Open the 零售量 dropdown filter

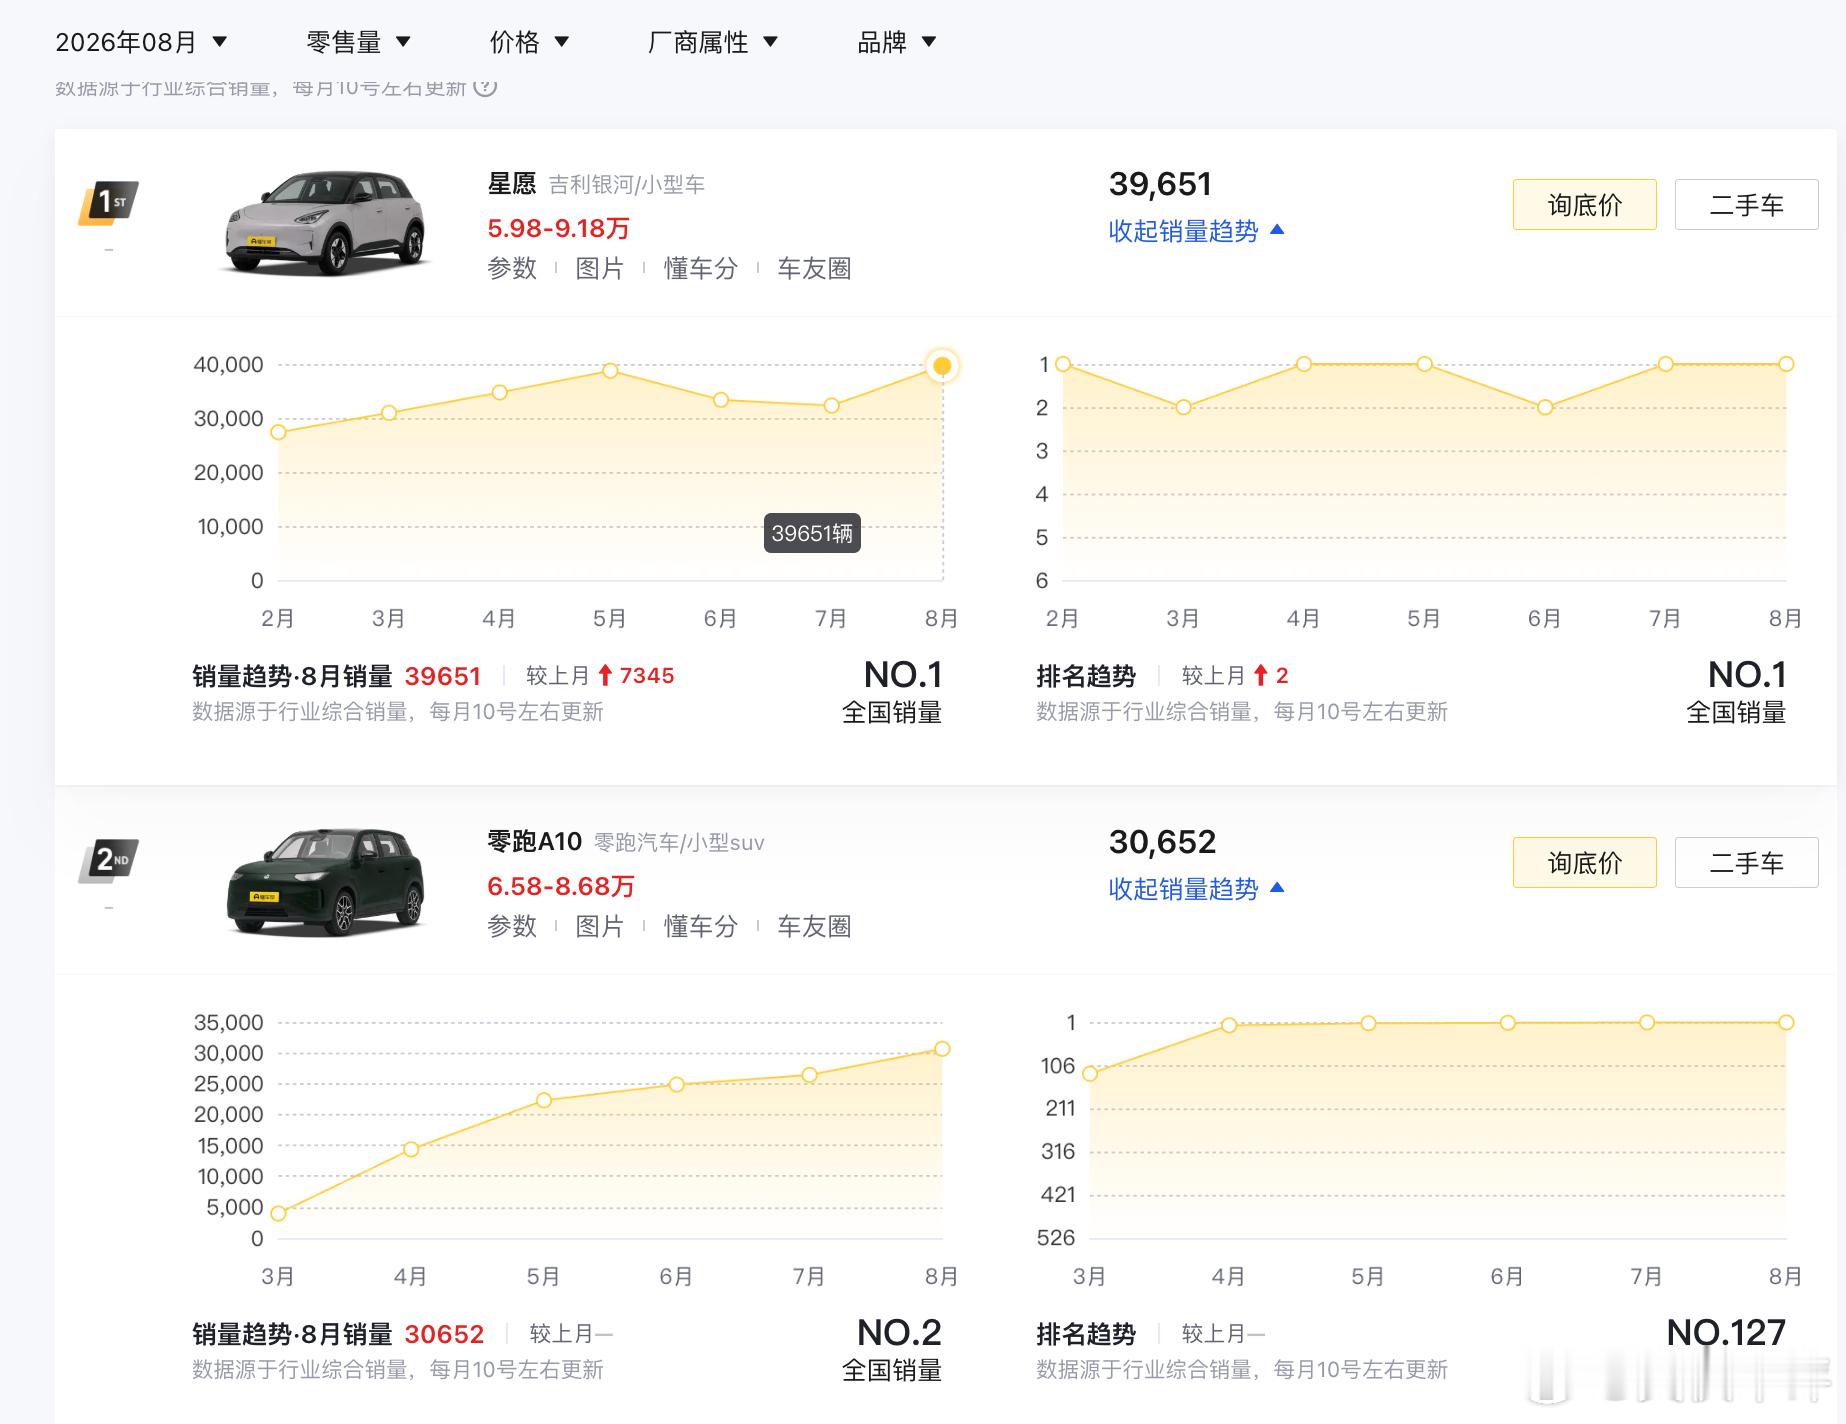(x=358, y=42)
